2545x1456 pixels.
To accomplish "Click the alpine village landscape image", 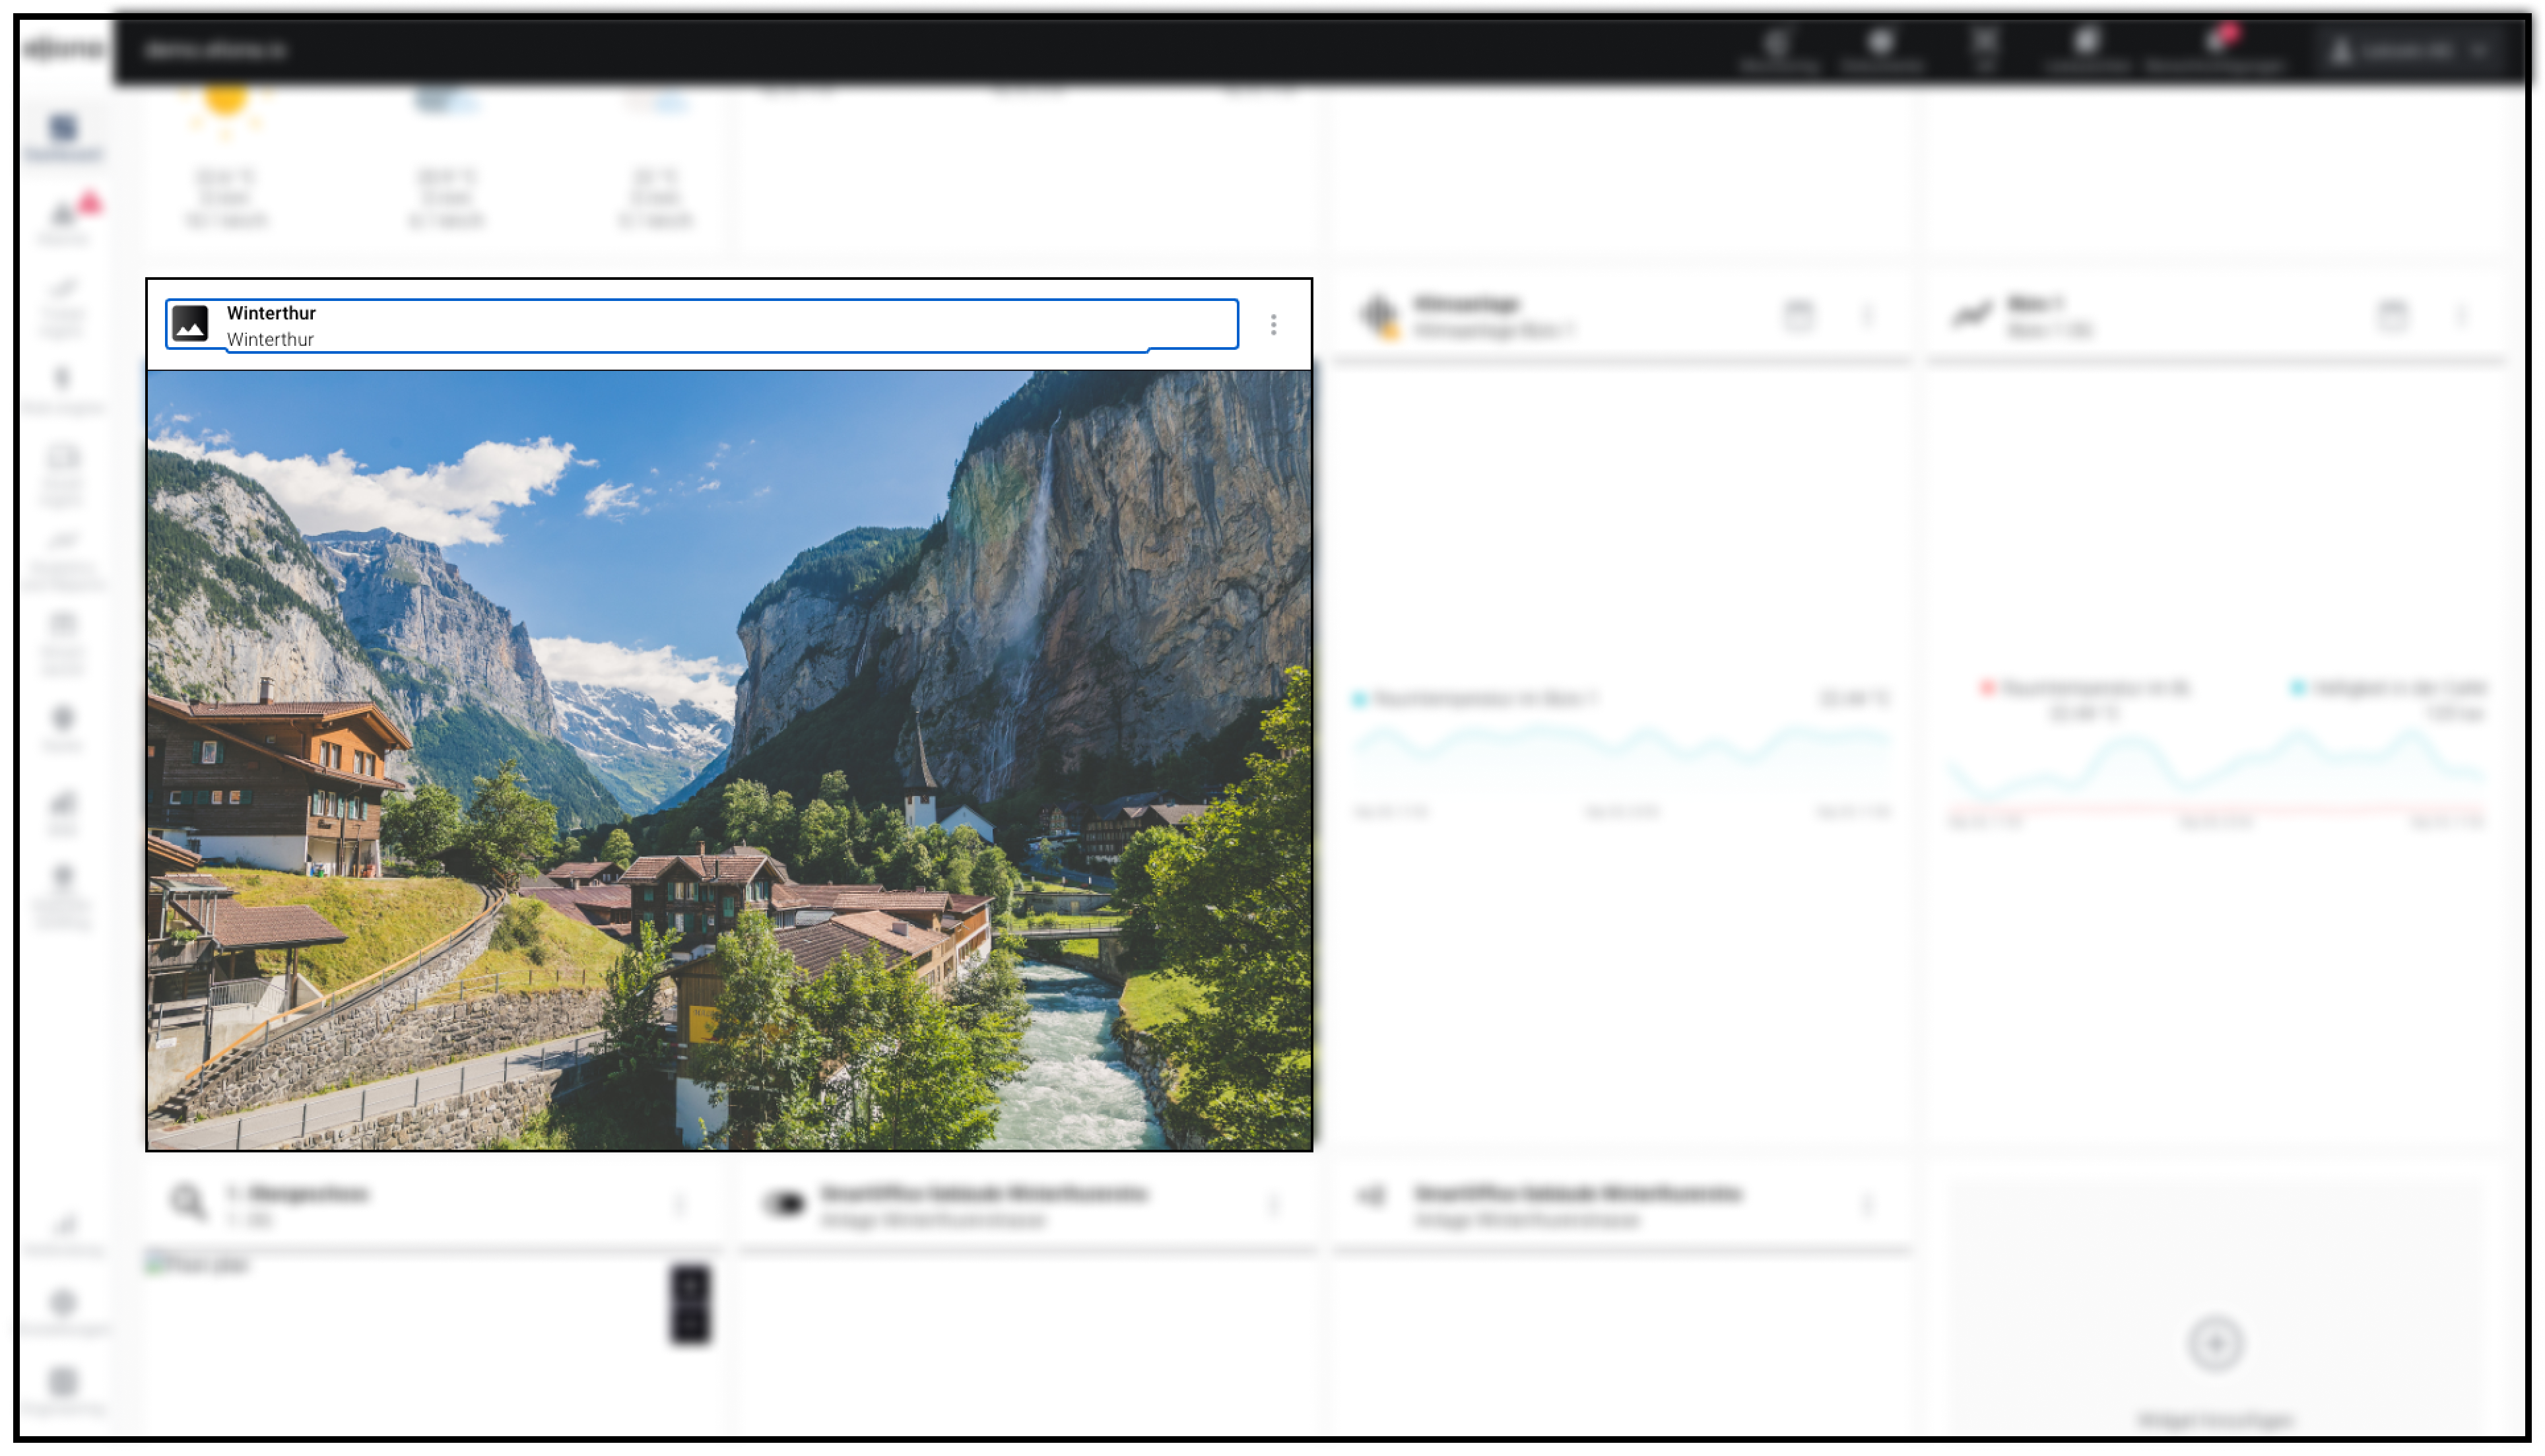I will pyautogui.click(x=728, y=760).
